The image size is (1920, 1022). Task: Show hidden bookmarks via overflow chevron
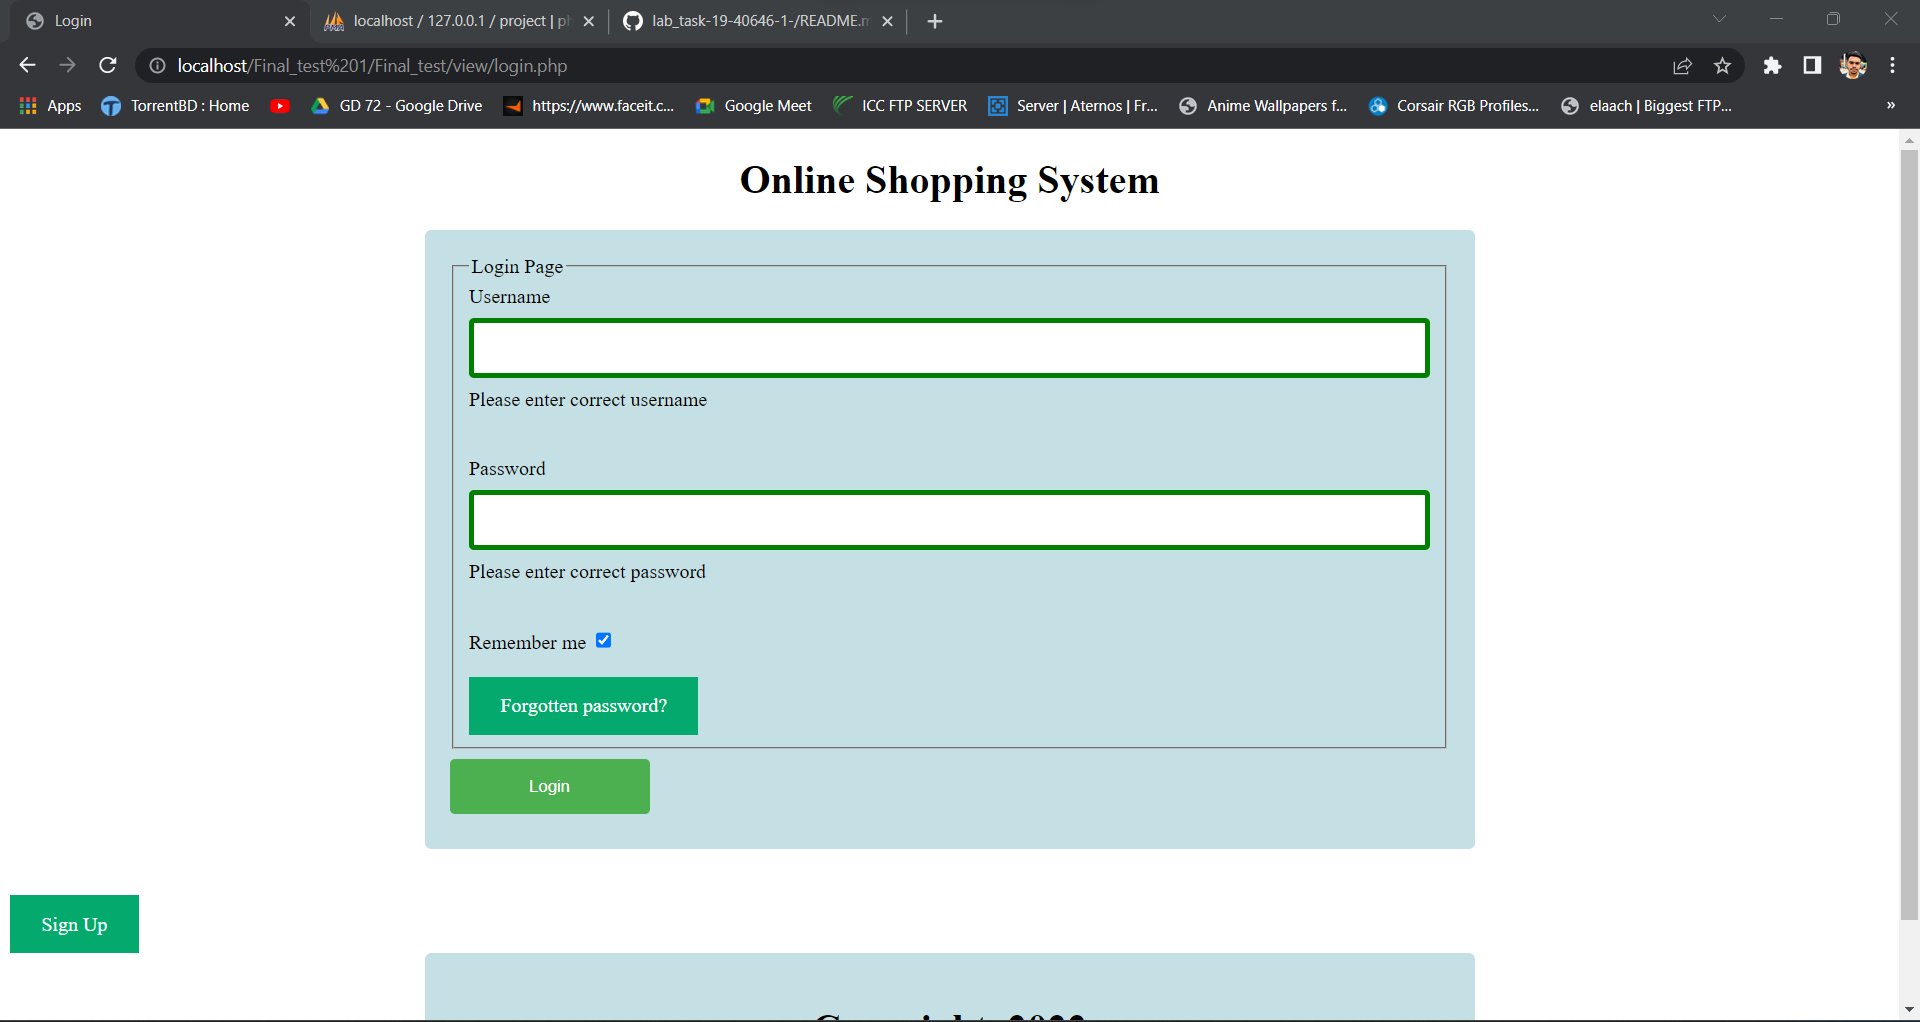(x=1890, y=105)
